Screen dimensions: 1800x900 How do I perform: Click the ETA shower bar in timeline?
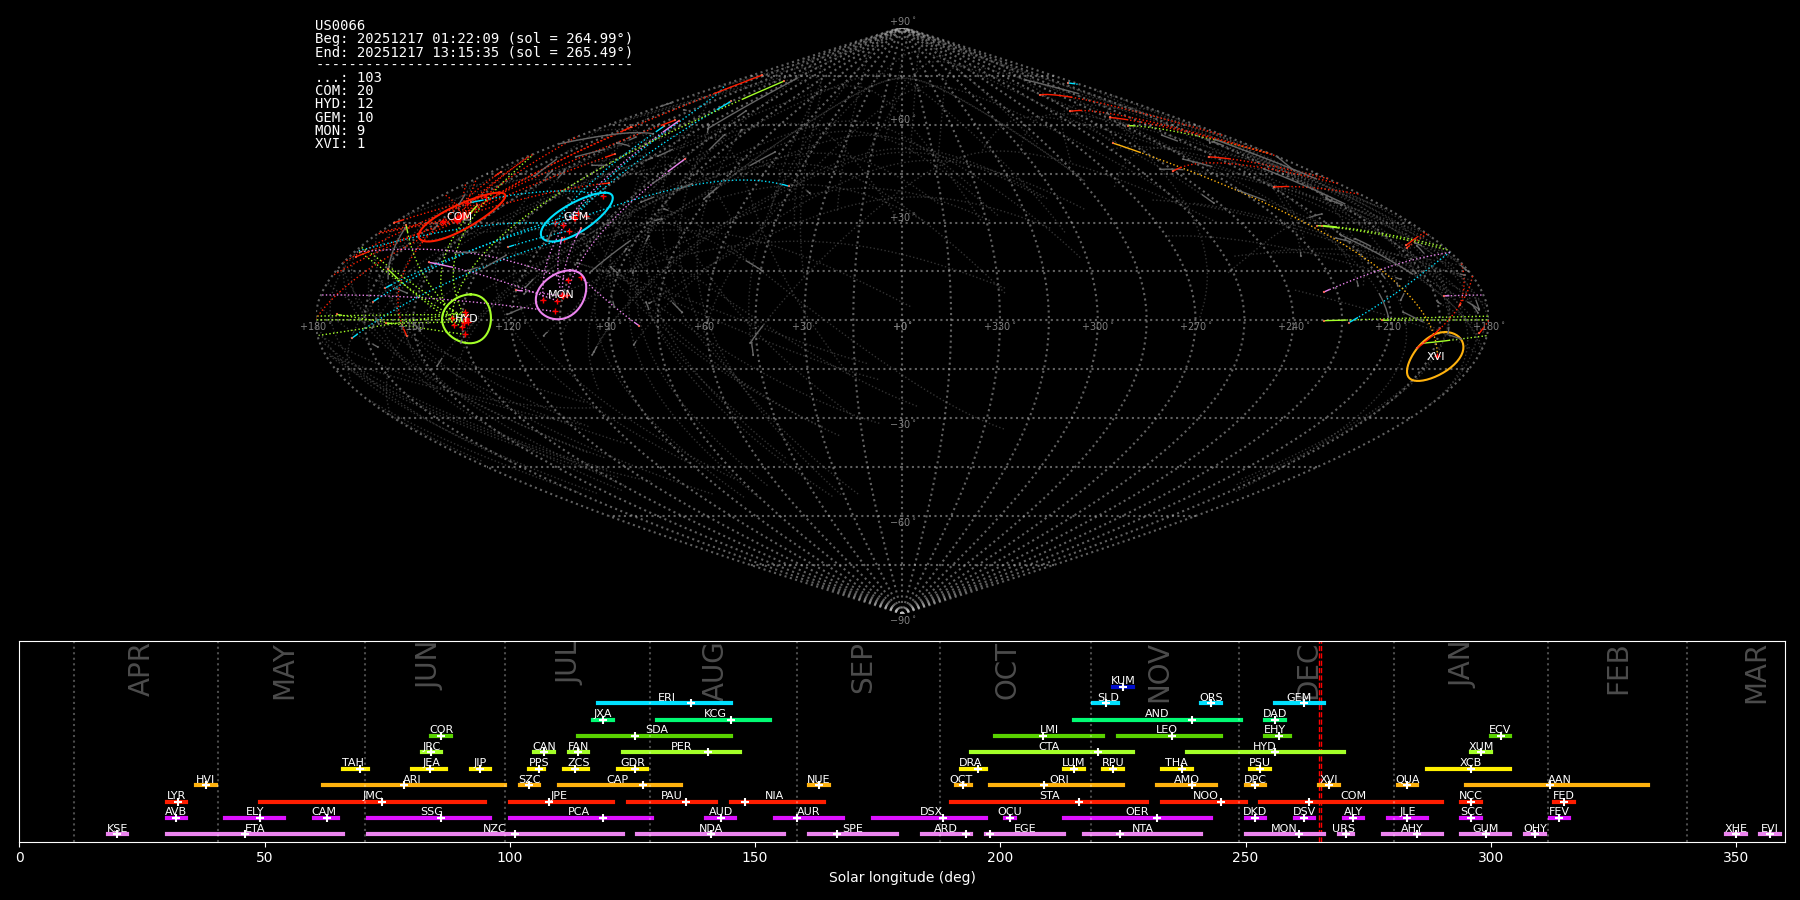pyautogui.click(x=255, y=834)
